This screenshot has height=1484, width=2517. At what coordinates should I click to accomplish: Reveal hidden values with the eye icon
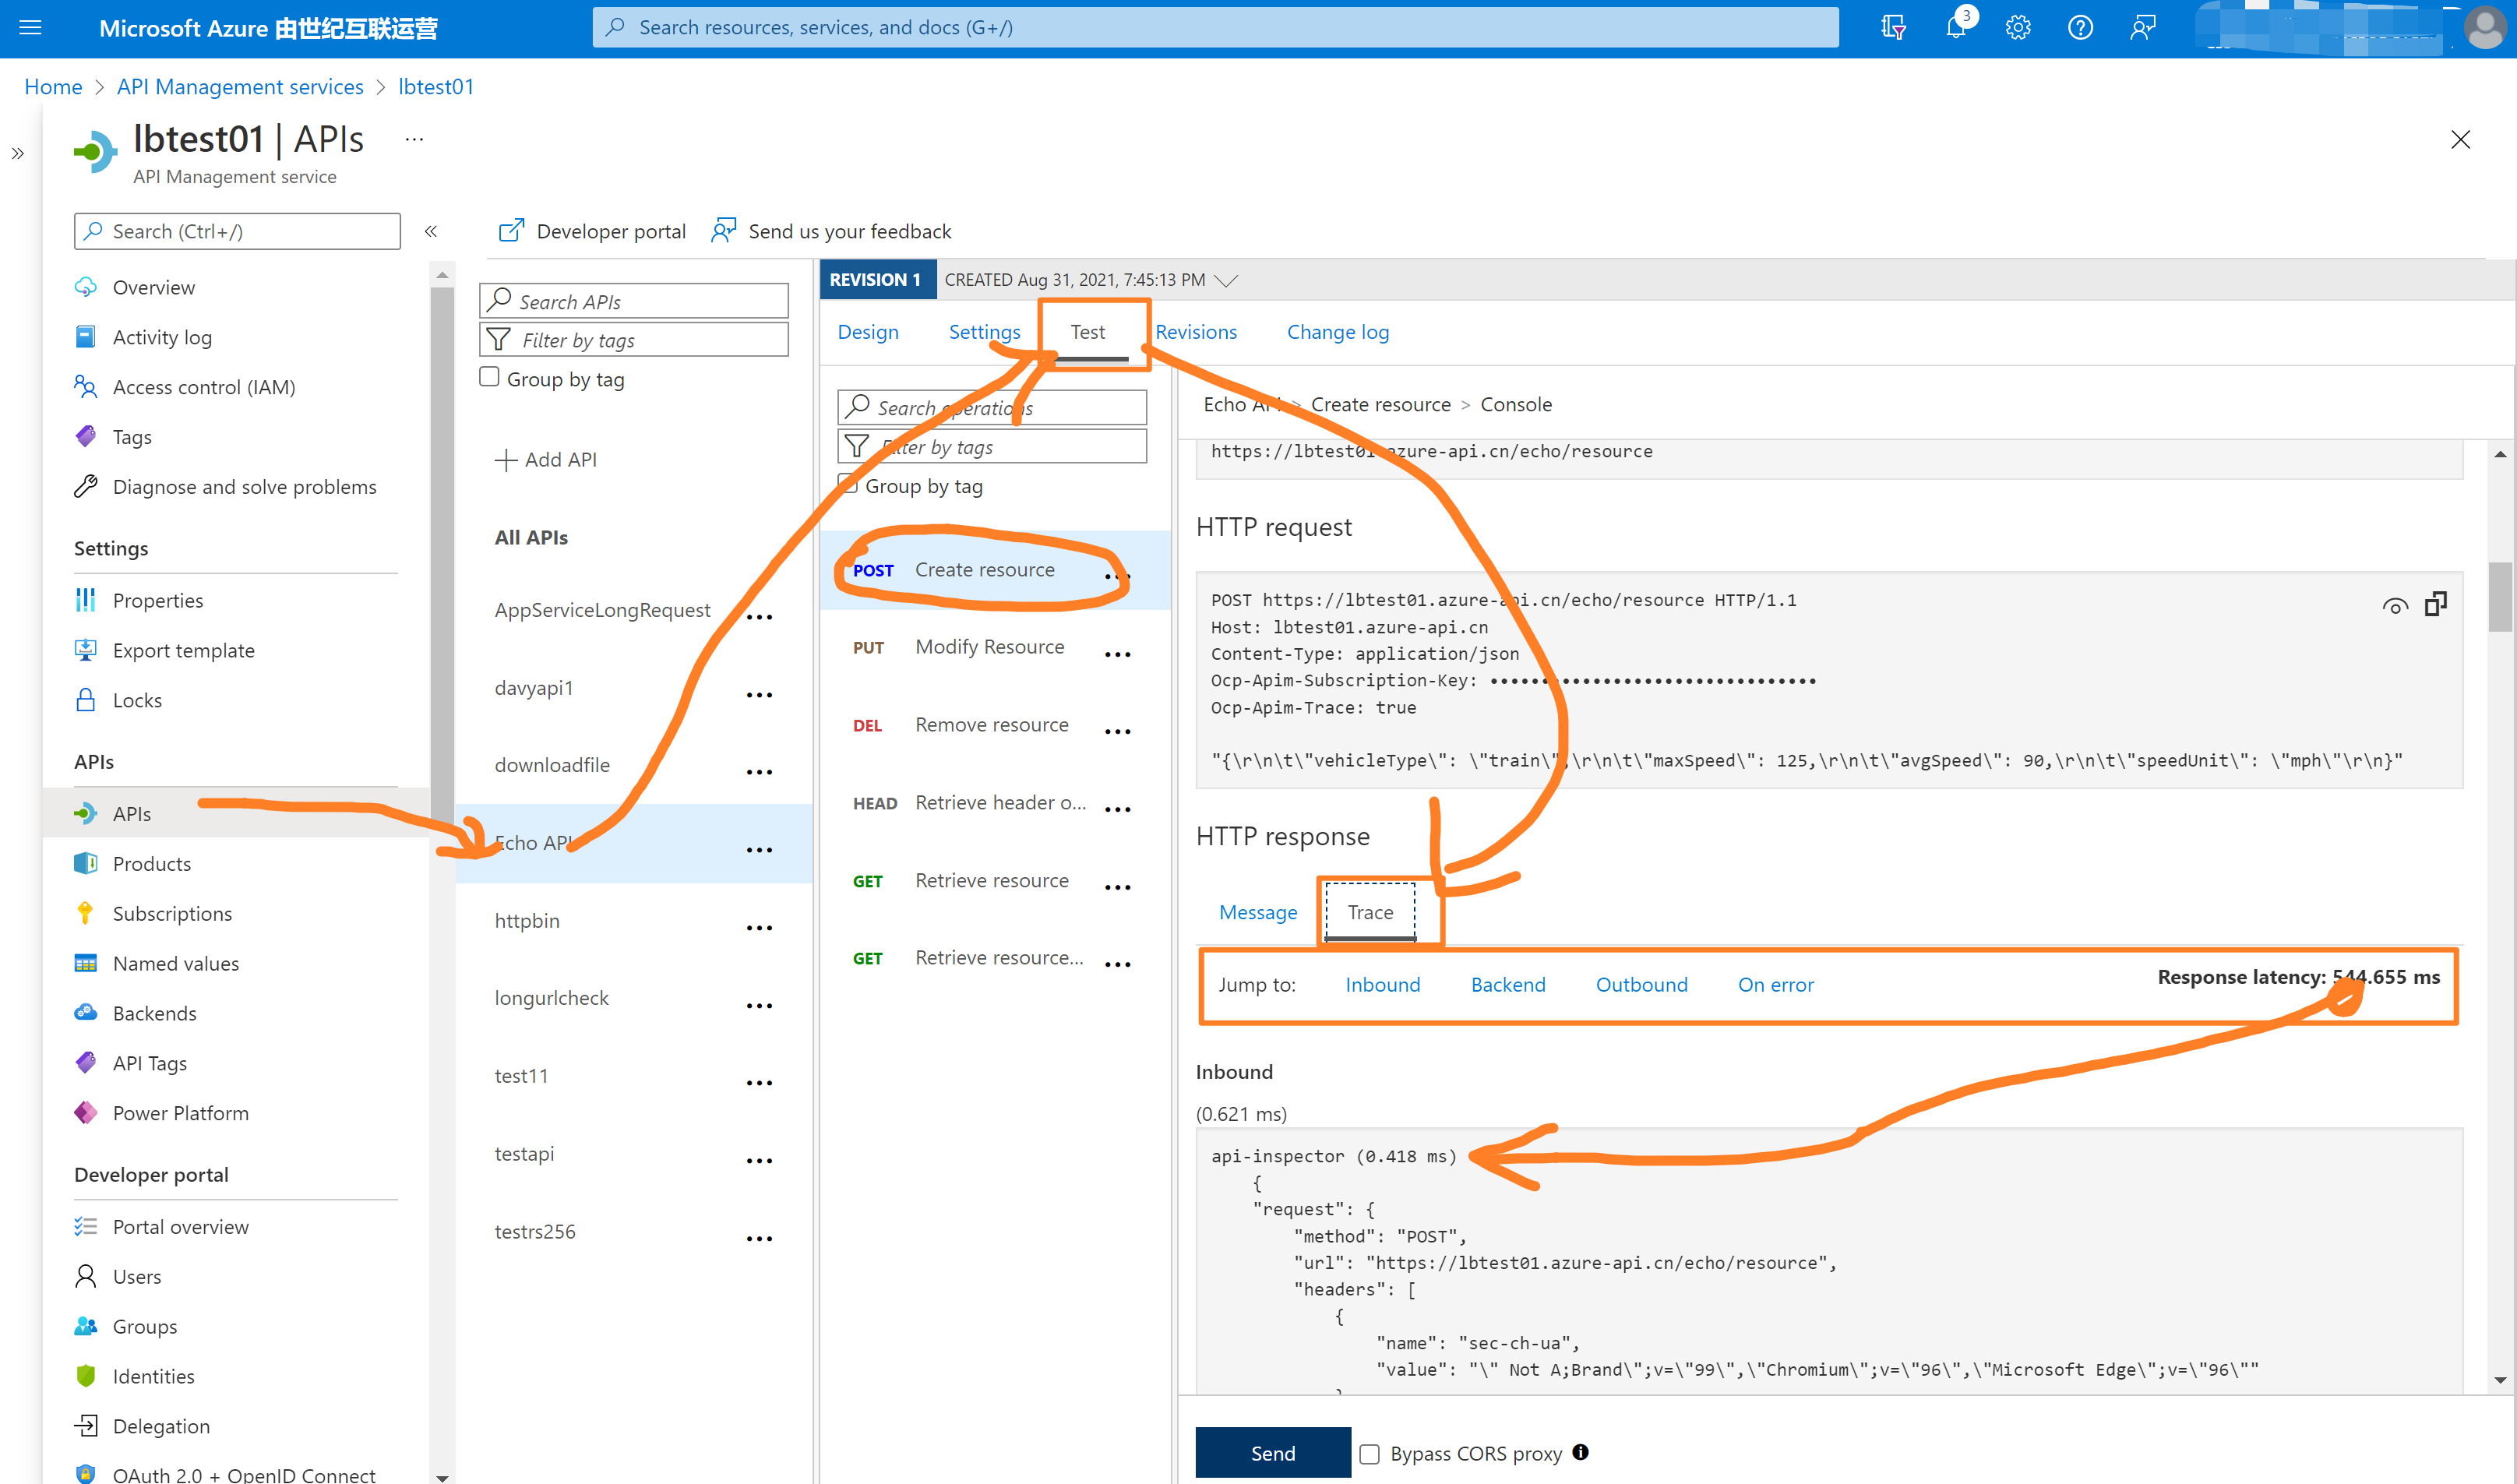[2395, 604]
